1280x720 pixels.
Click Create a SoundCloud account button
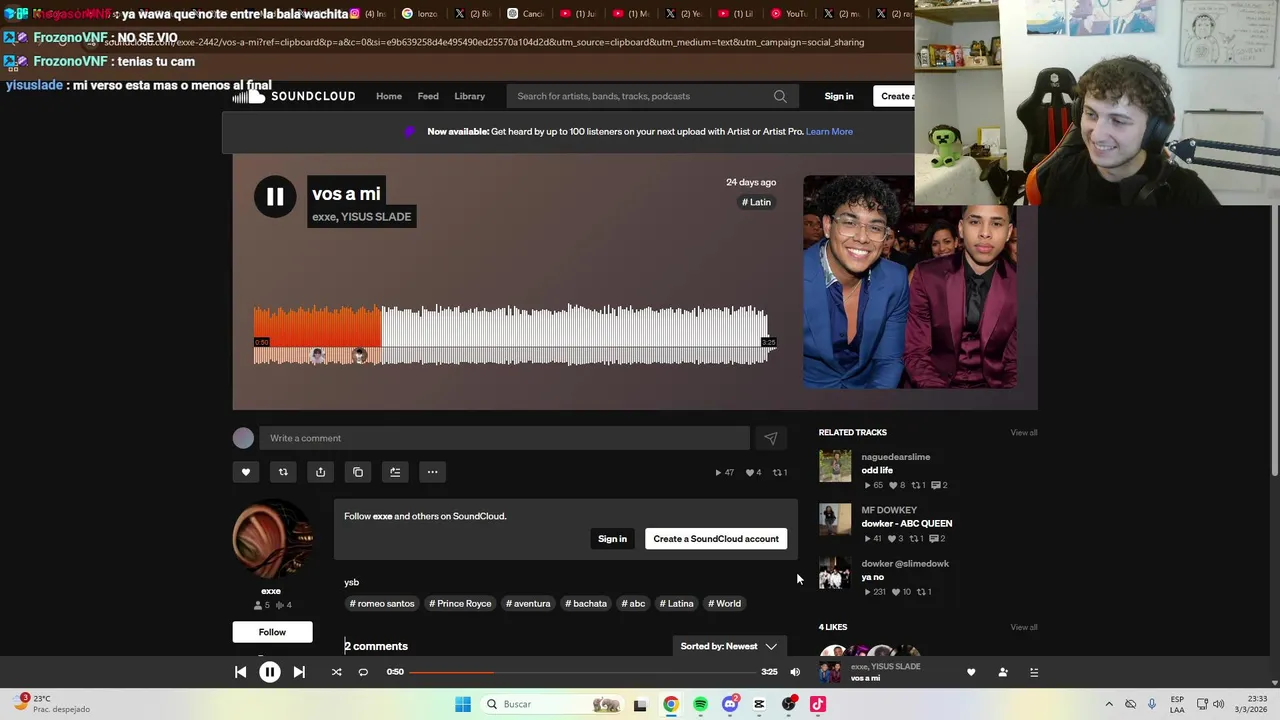click(716, 539)
